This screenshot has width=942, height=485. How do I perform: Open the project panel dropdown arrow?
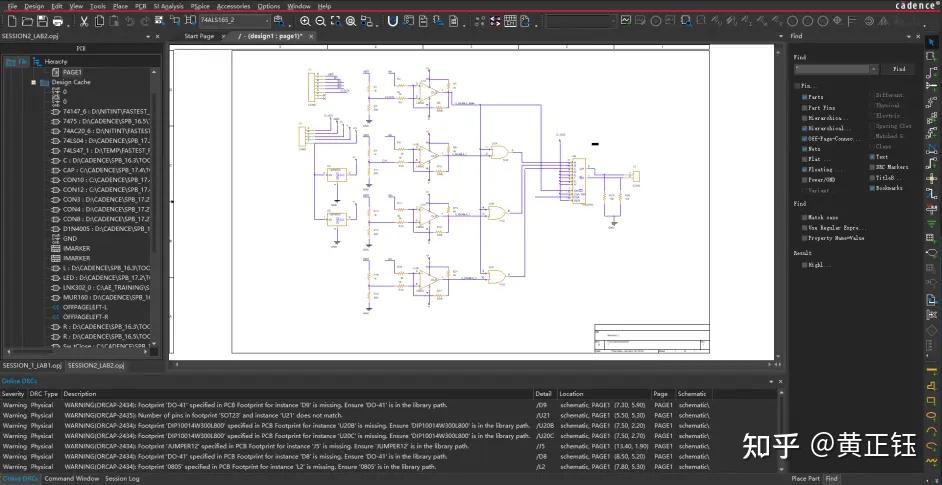click(148, 37)
